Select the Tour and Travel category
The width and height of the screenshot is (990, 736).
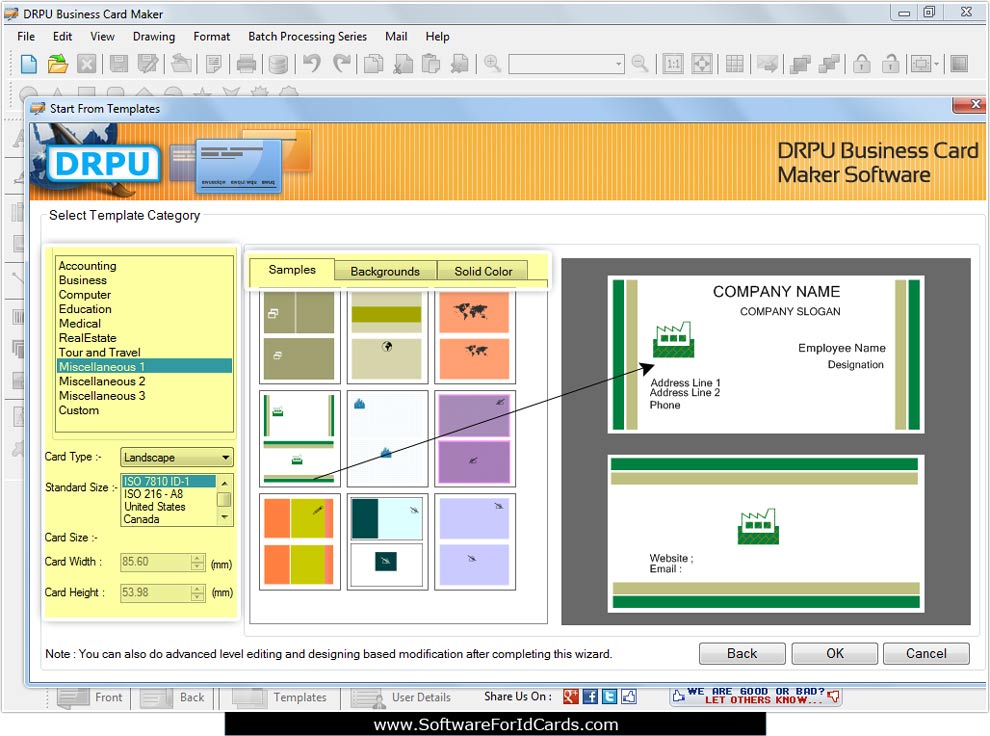(x=100, y=353)
